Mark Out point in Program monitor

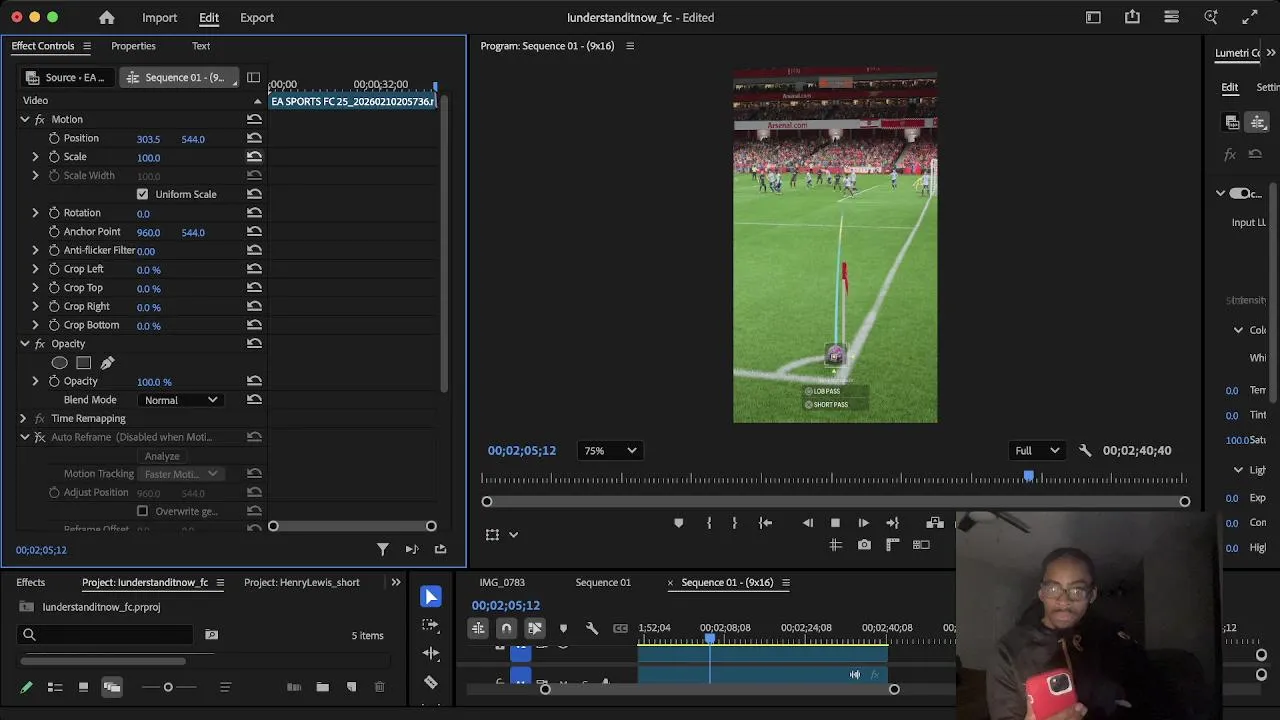pos(734,523)
